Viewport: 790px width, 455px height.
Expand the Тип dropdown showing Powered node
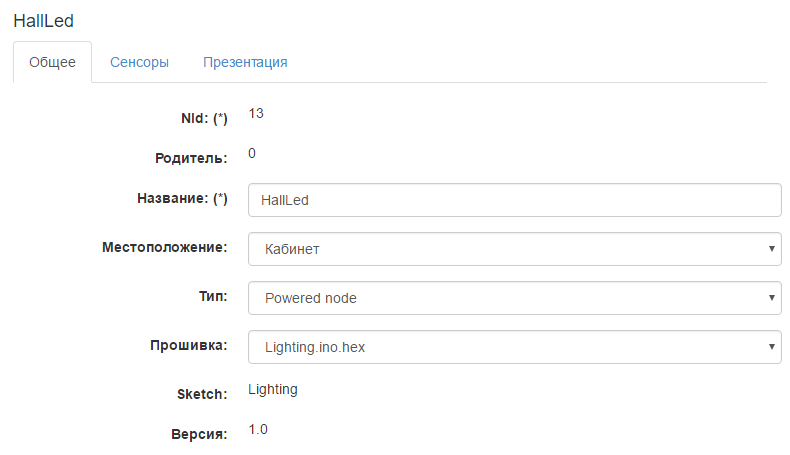pyautogui.click(x=514, y=298)
